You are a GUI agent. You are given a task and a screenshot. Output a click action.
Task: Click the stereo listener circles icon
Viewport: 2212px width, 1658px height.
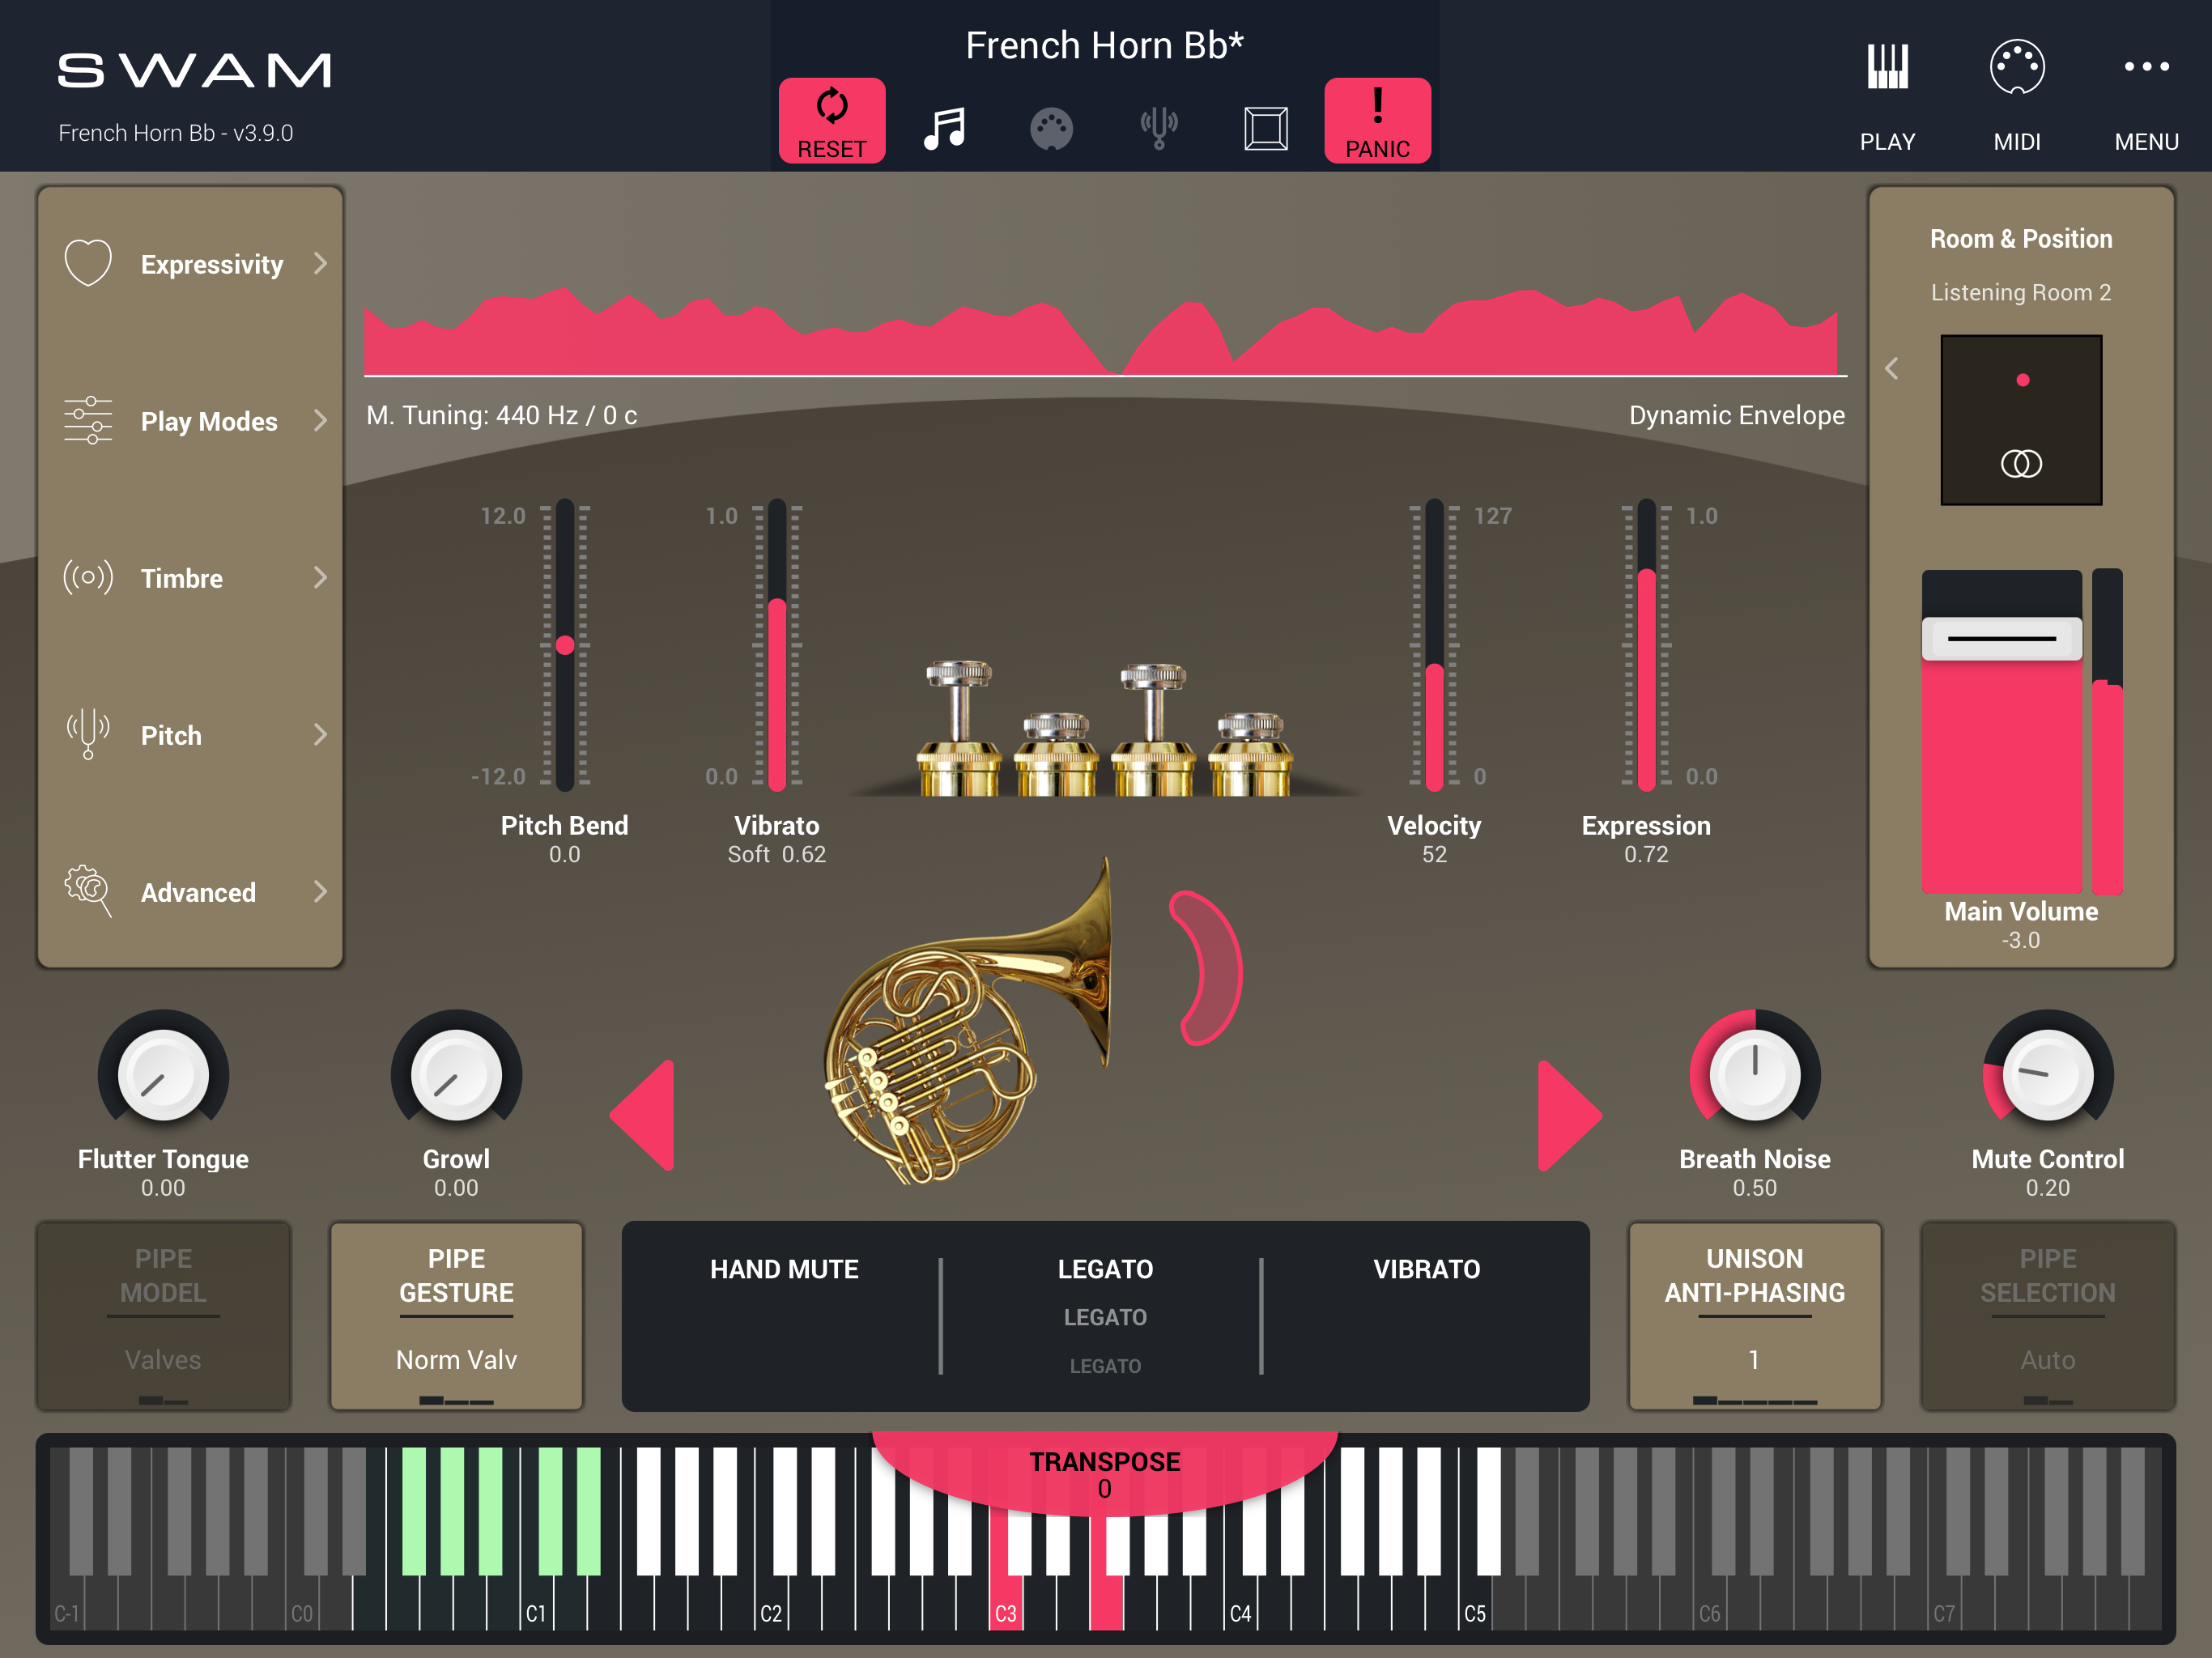[x=2021, y=463]
